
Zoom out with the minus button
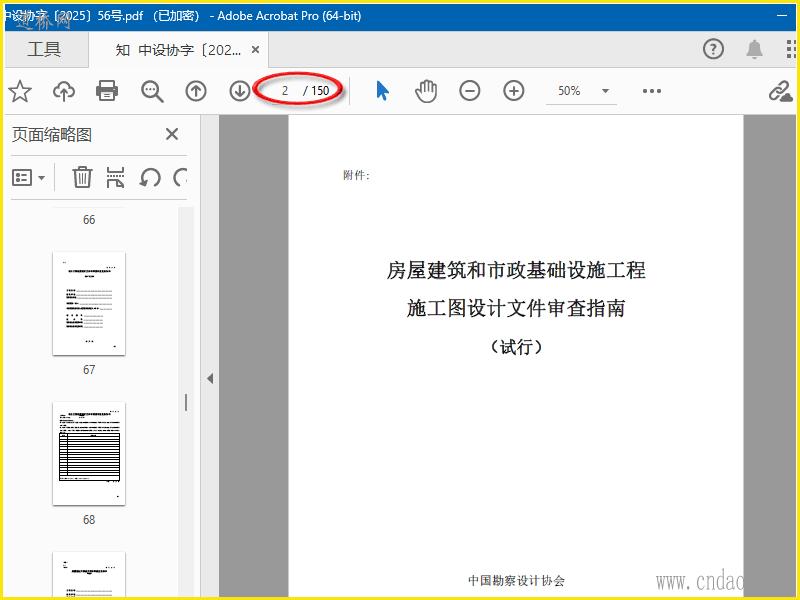469,91
